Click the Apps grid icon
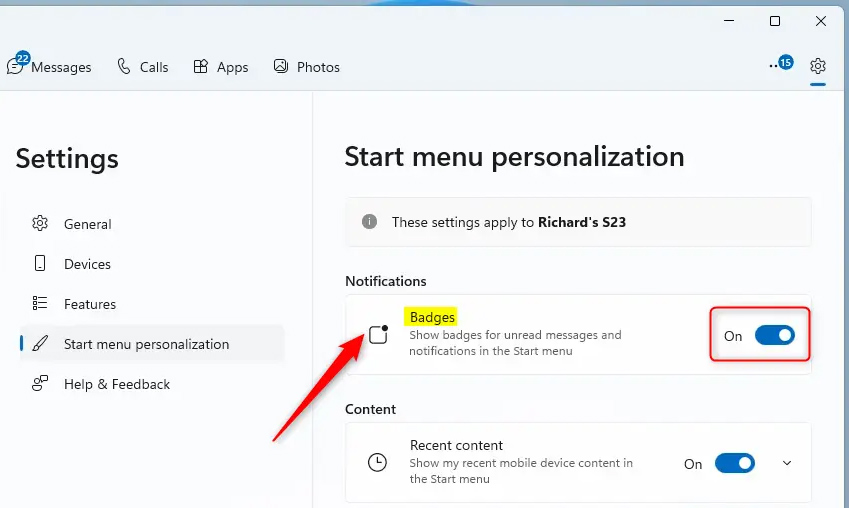The image size is (849, 508). pyautogui.click(x=201, y=66)
